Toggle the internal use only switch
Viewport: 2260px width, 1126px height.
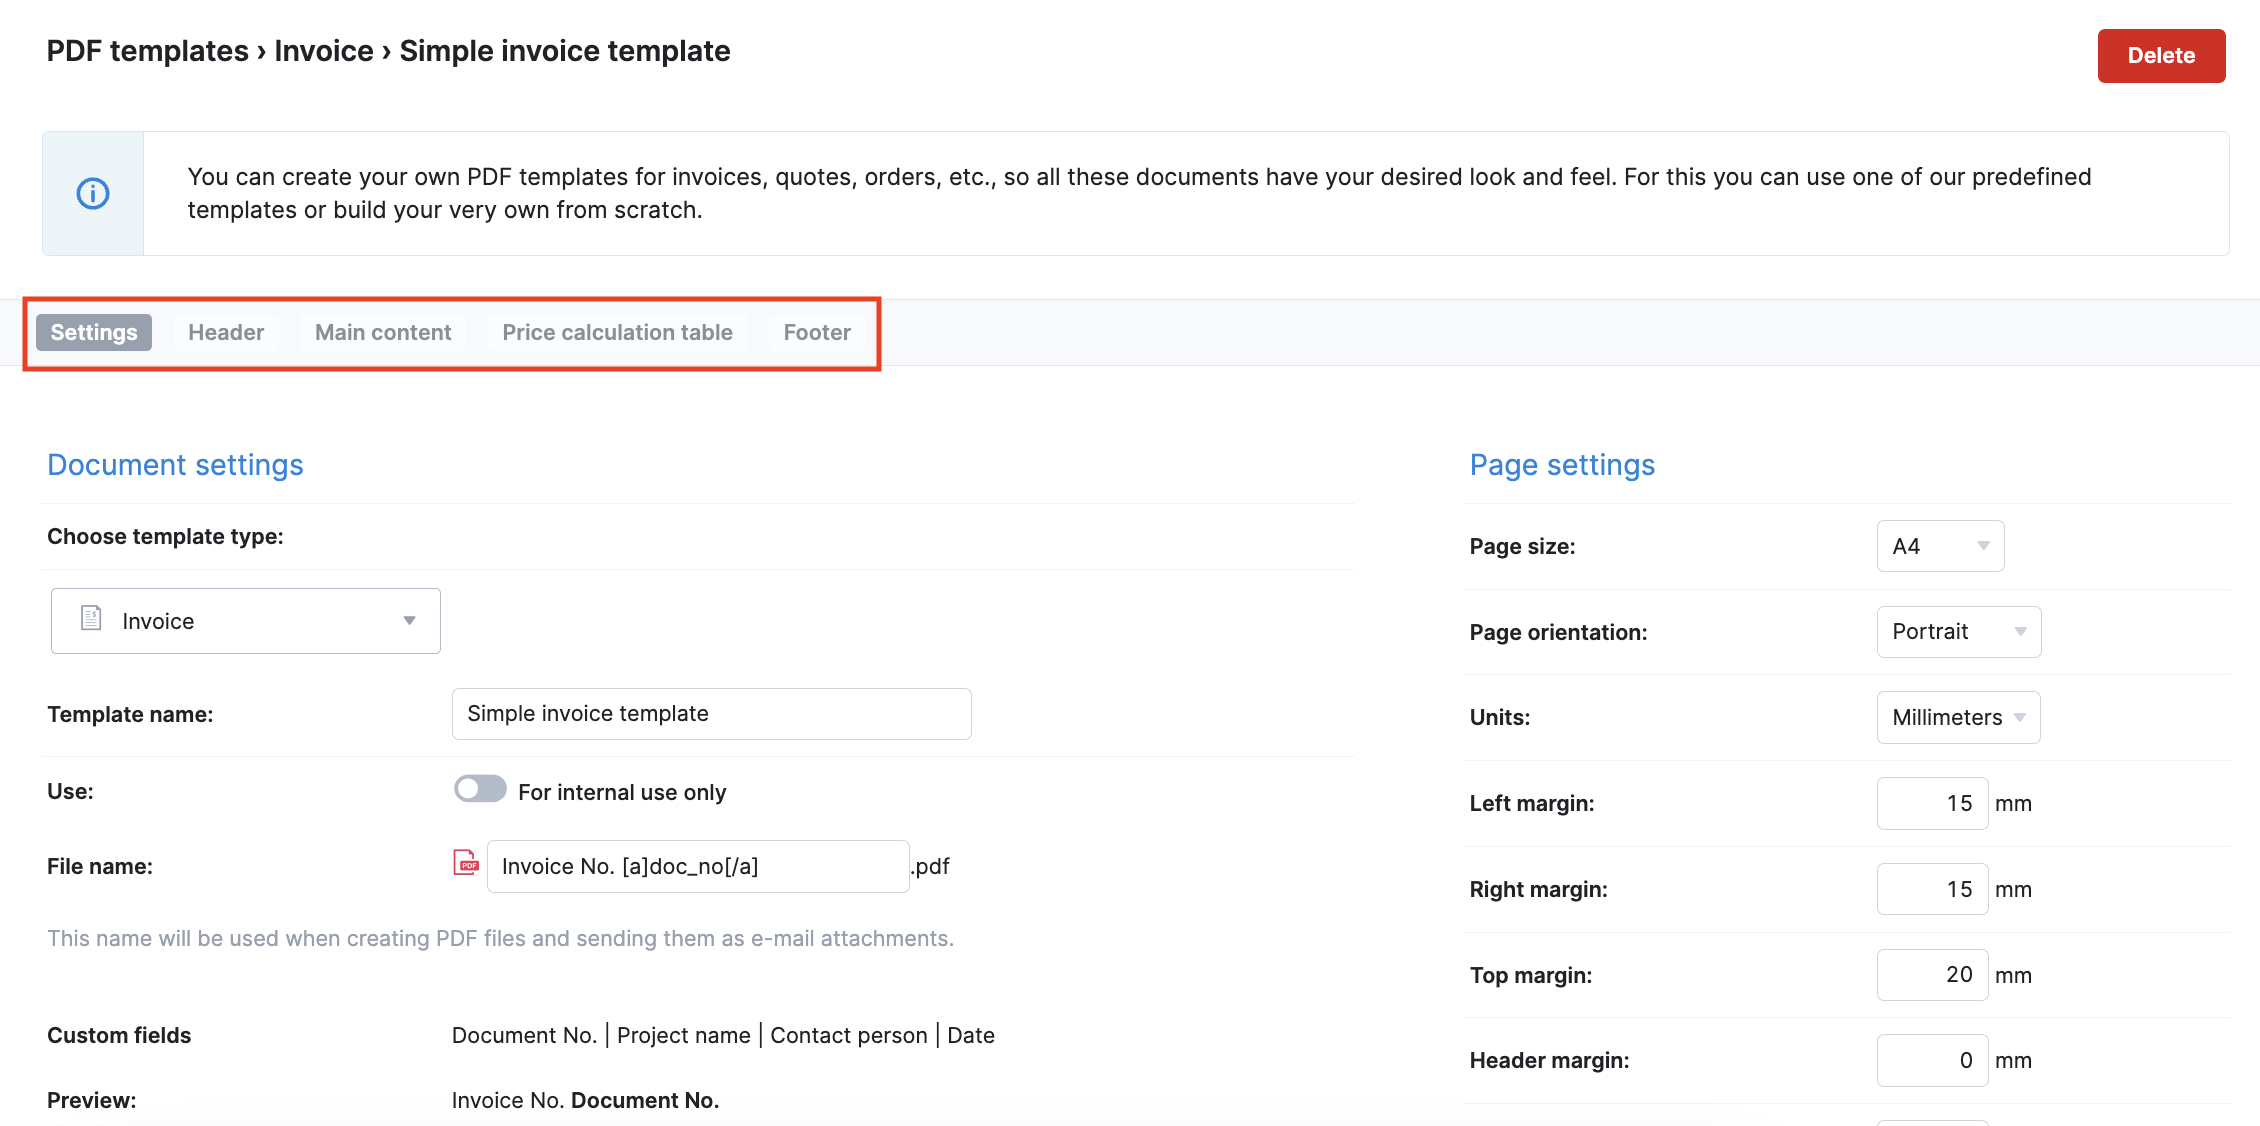pyautogui.click(x=480, y=790)
